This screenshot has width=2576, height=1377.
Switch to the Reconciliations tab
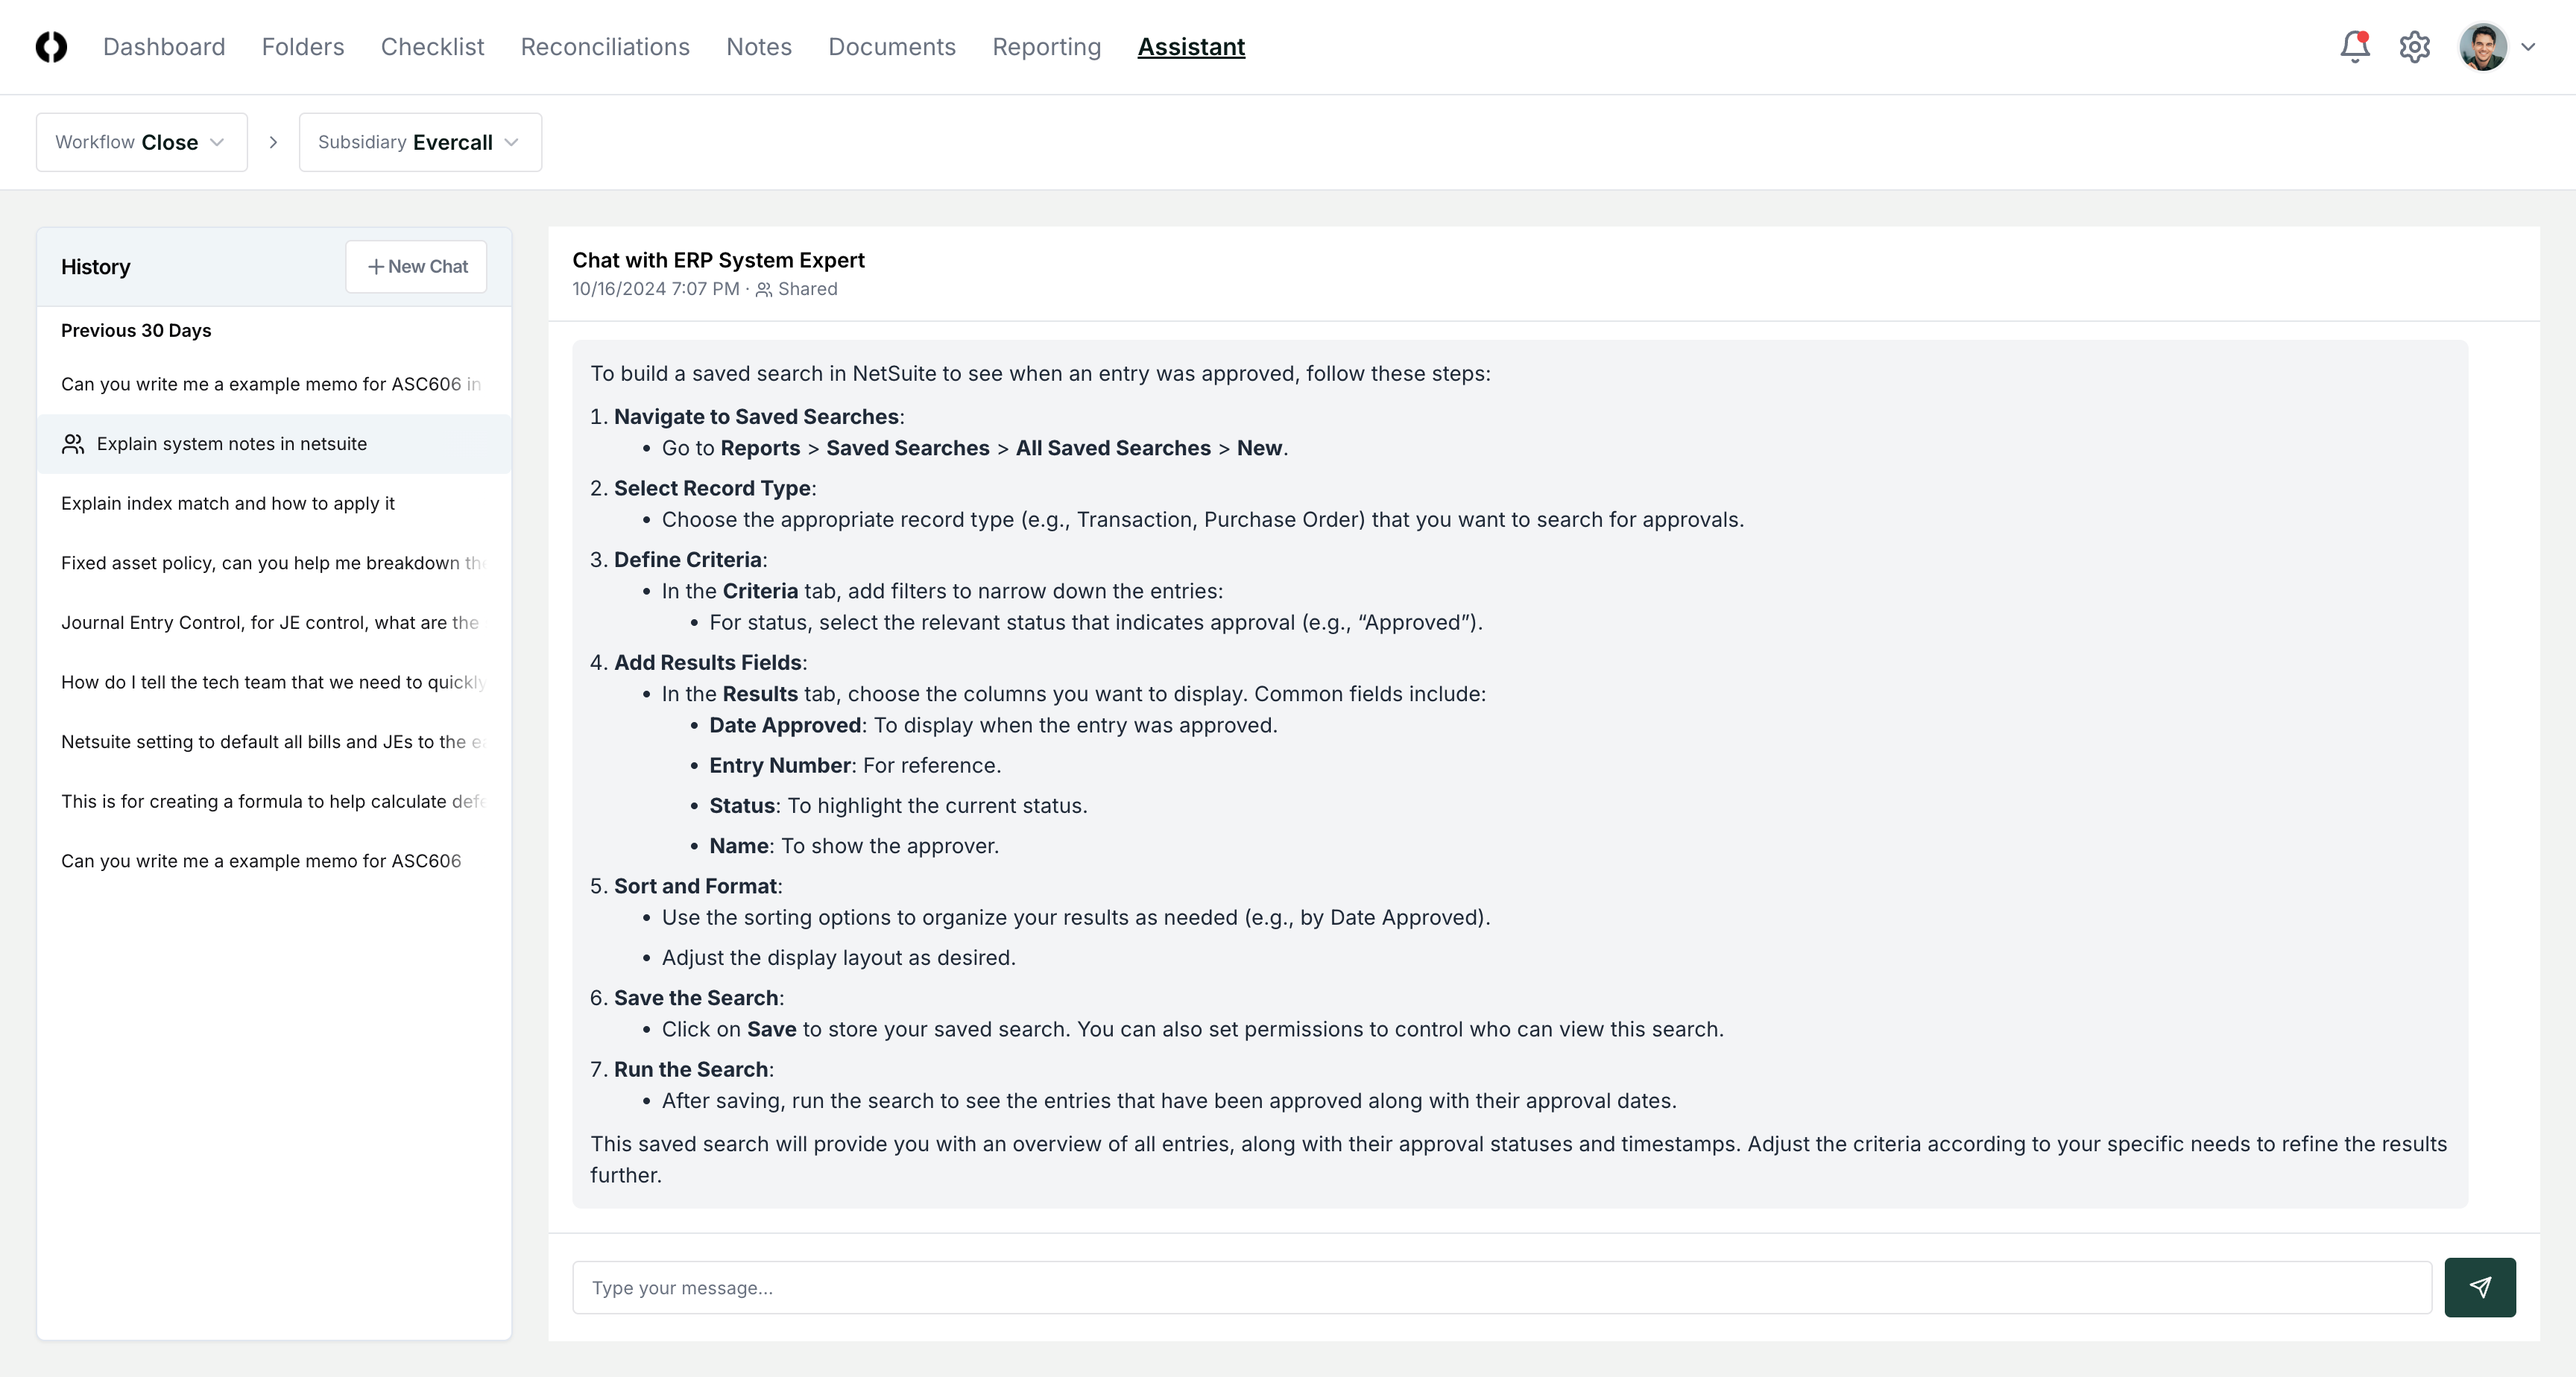604,47
